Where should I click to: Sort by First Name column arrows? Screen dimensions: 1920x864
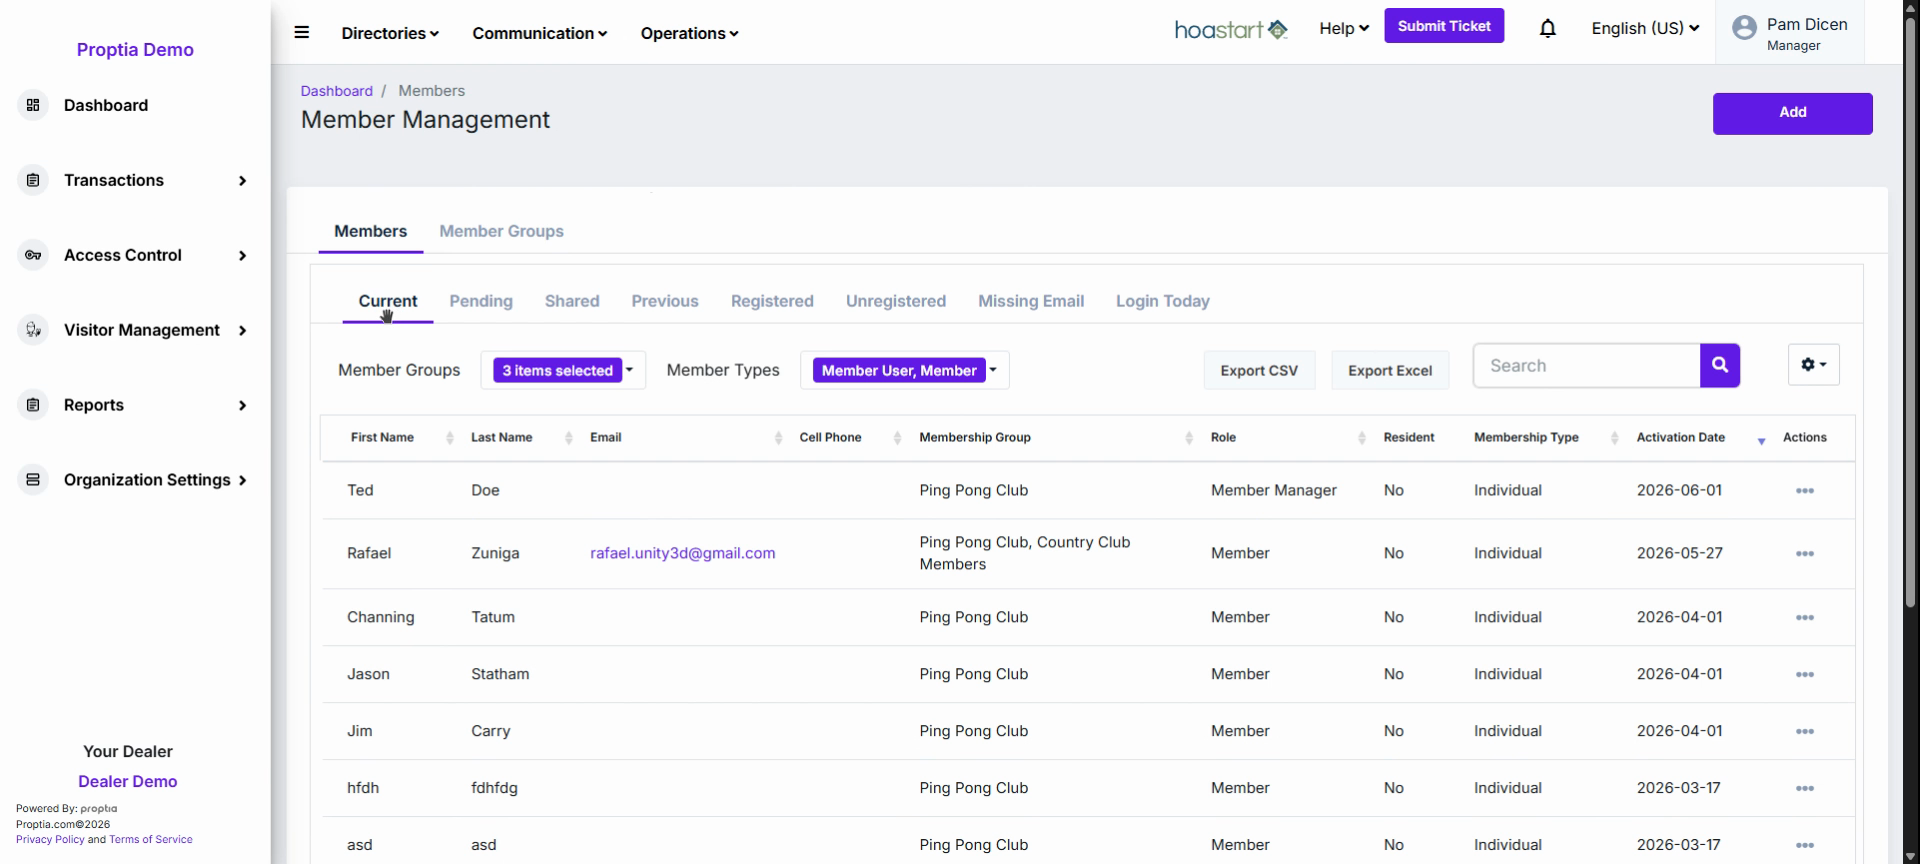pyautogui.click(x=449, y=438)
